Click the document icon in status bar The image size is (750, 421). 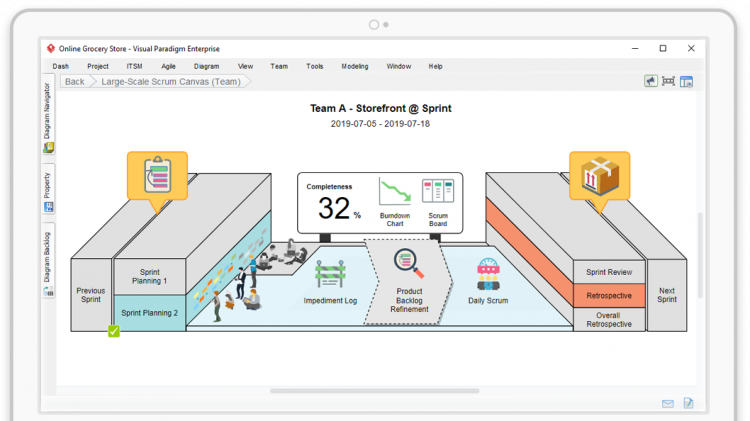click(688, 404)
